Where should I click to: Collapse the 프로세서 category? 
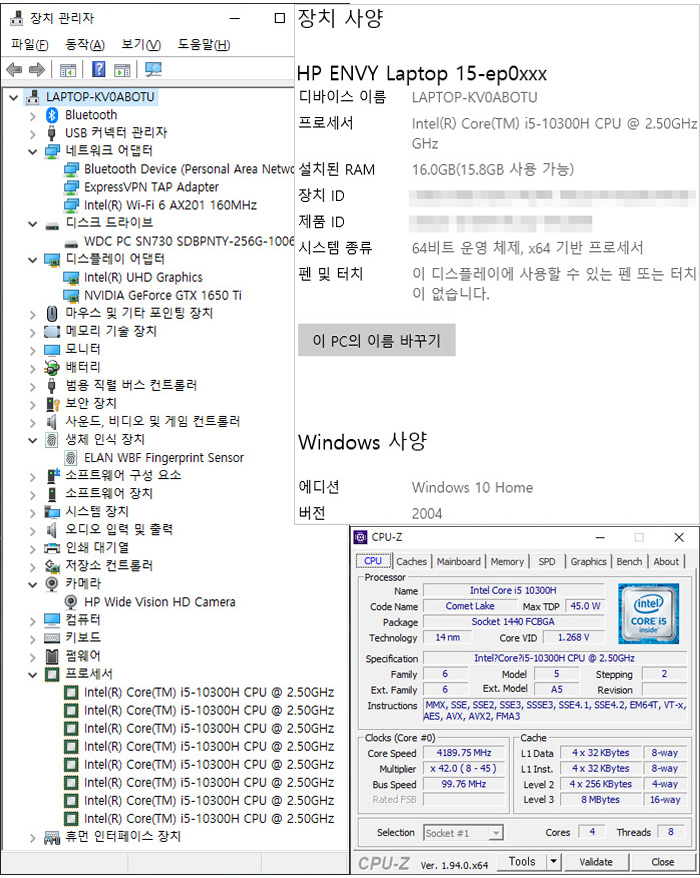tap(32, 675)
